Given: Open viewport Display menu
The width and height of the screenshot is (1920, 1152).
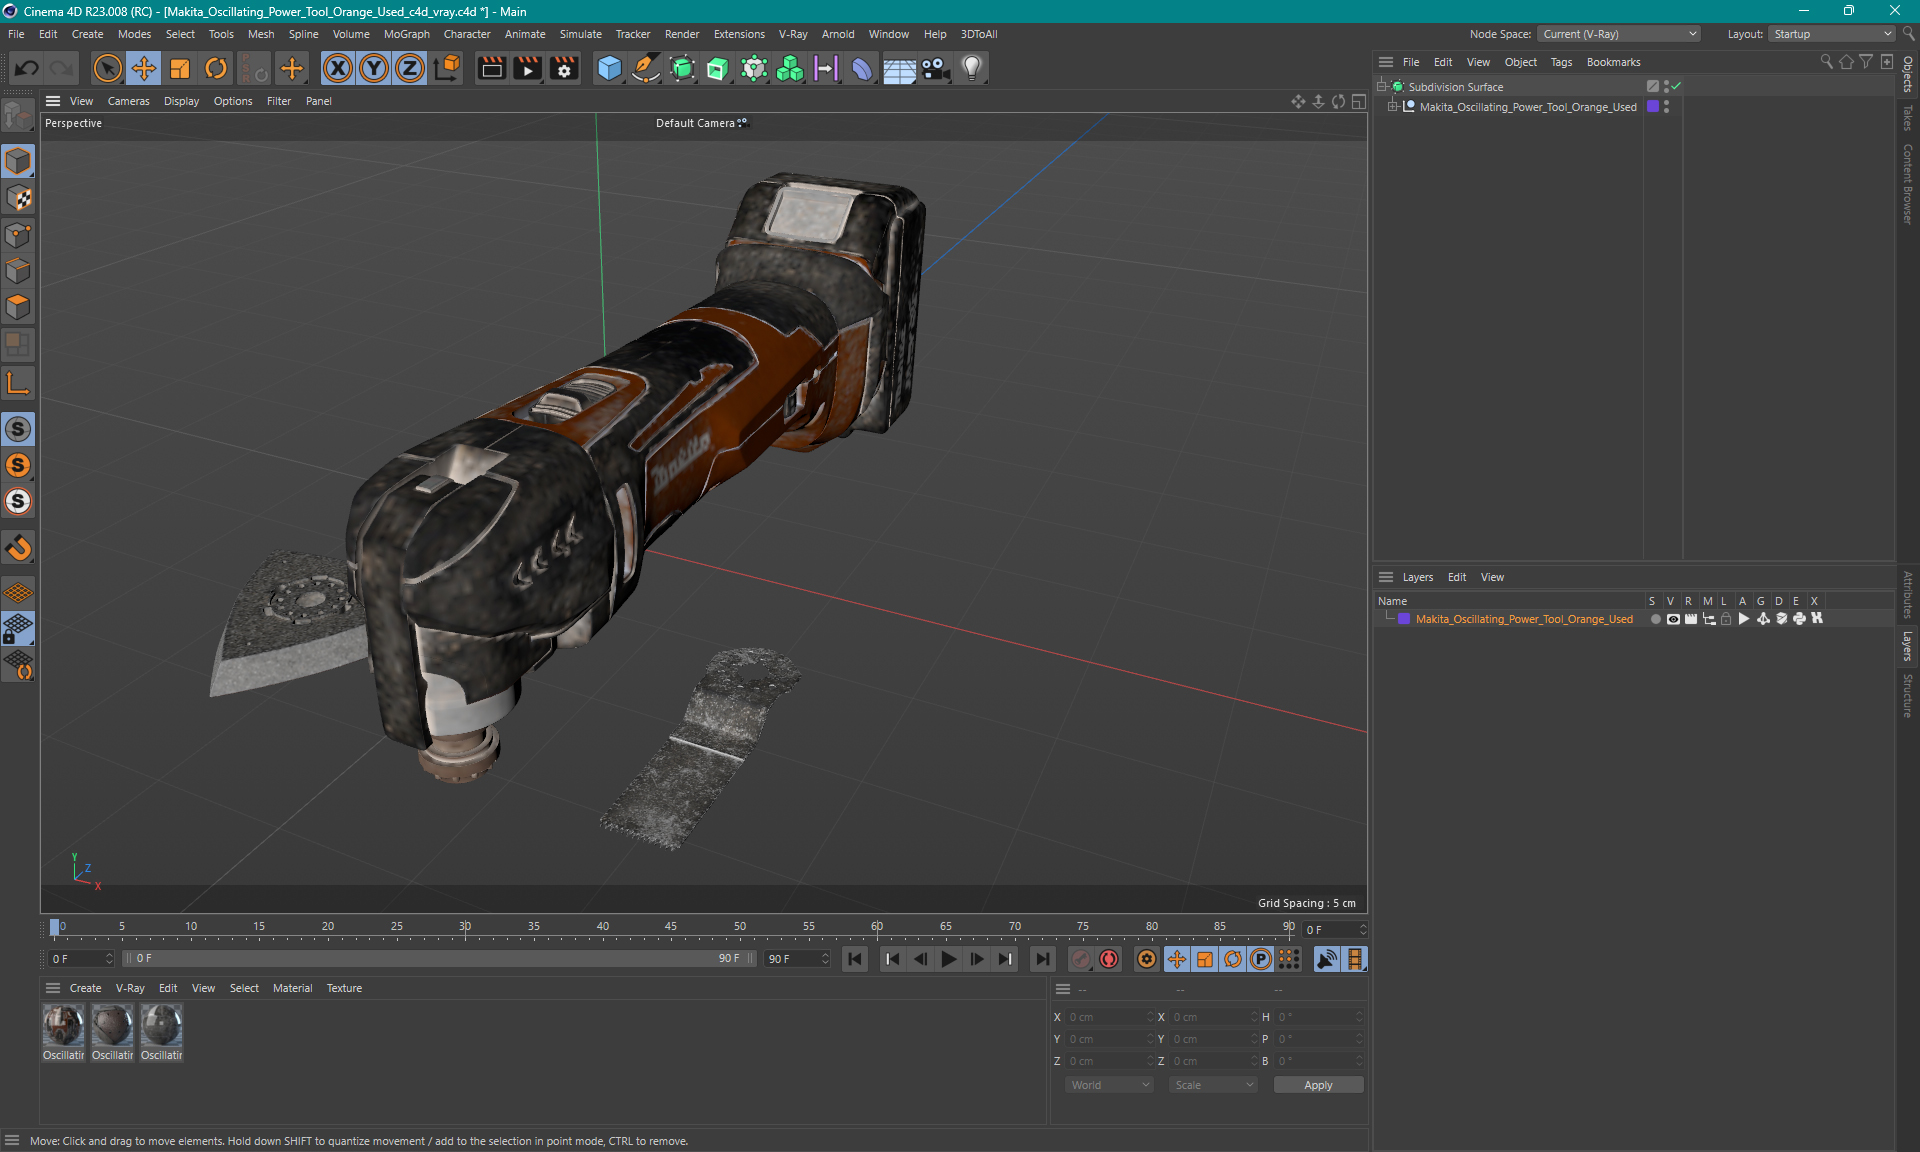Looking at the screenshot, I should coord(181,101).
